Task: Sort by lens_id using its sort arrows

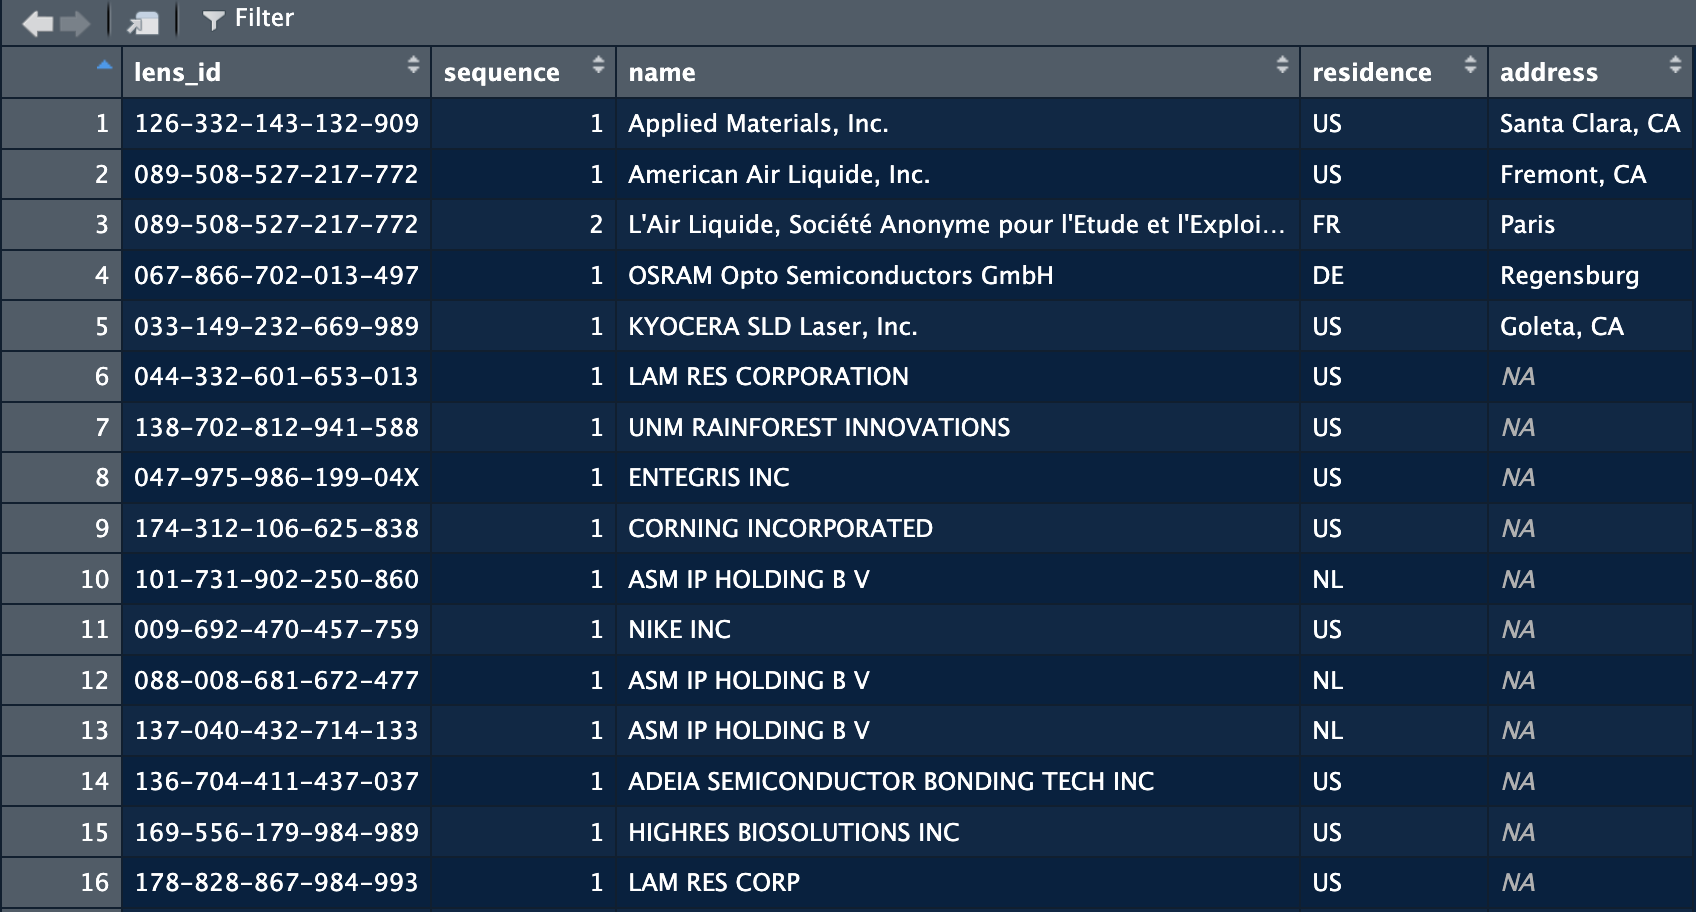Action: tap(413, 66)
